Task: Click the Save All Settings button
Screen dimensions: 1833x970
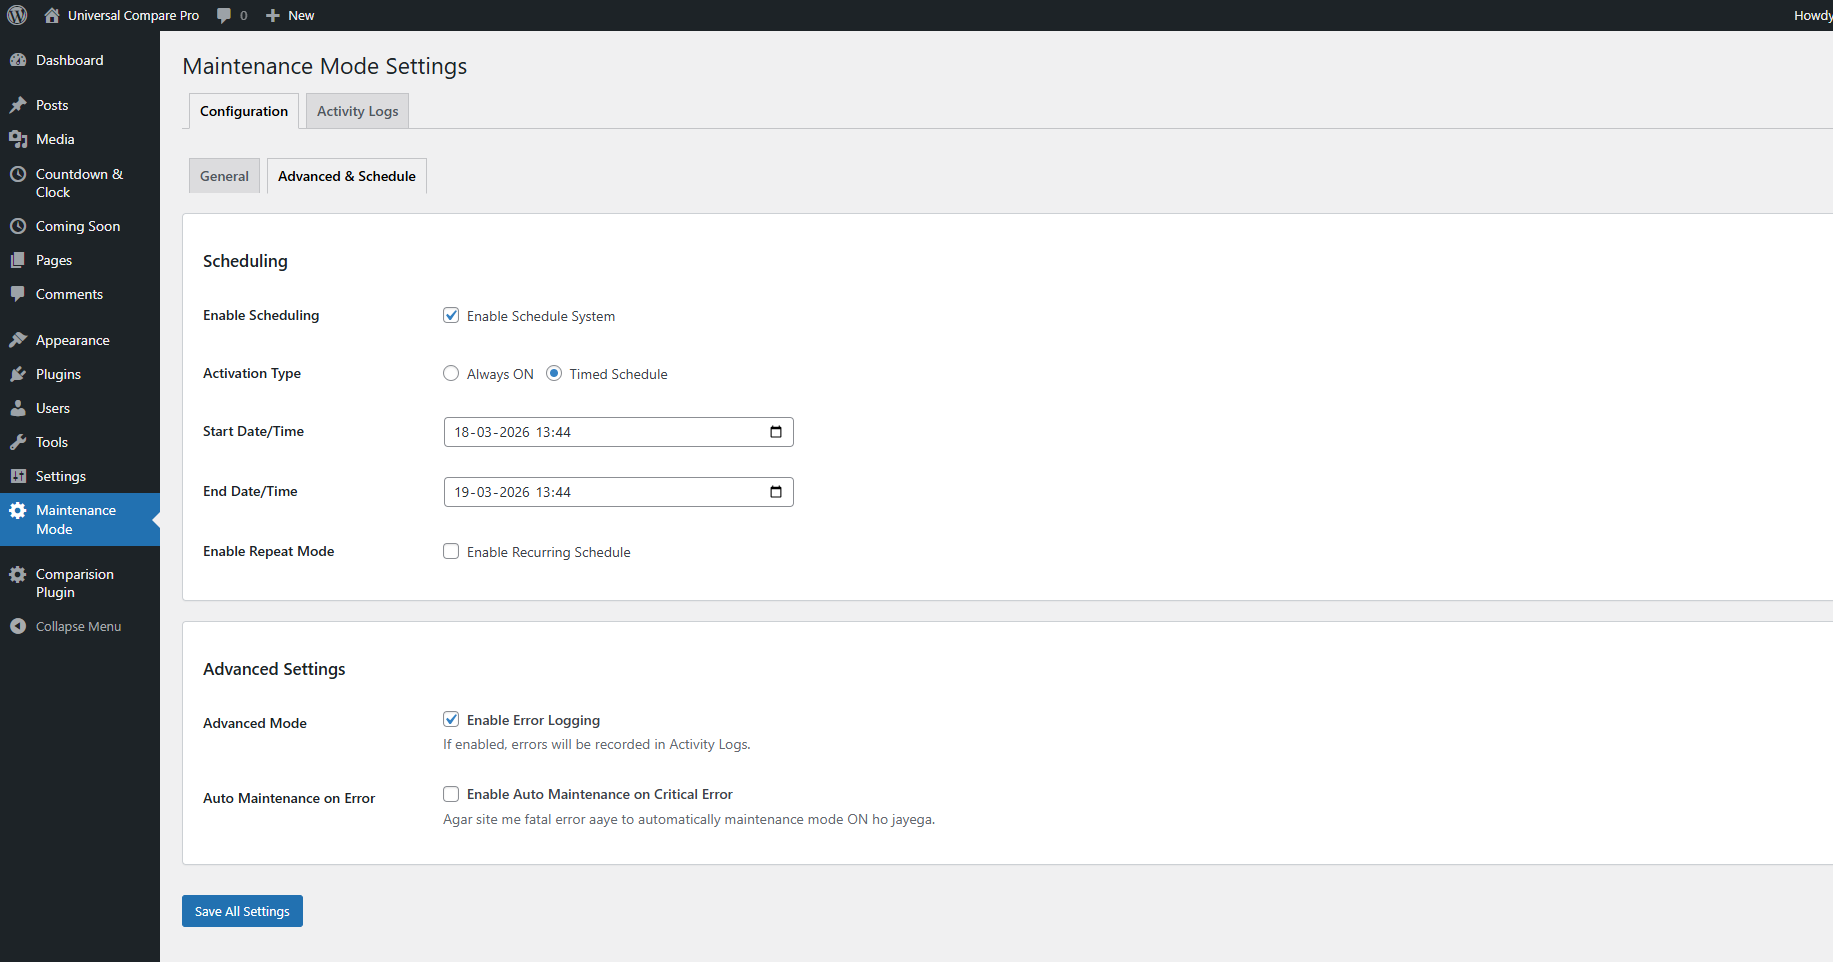Action: click(242, 911)
